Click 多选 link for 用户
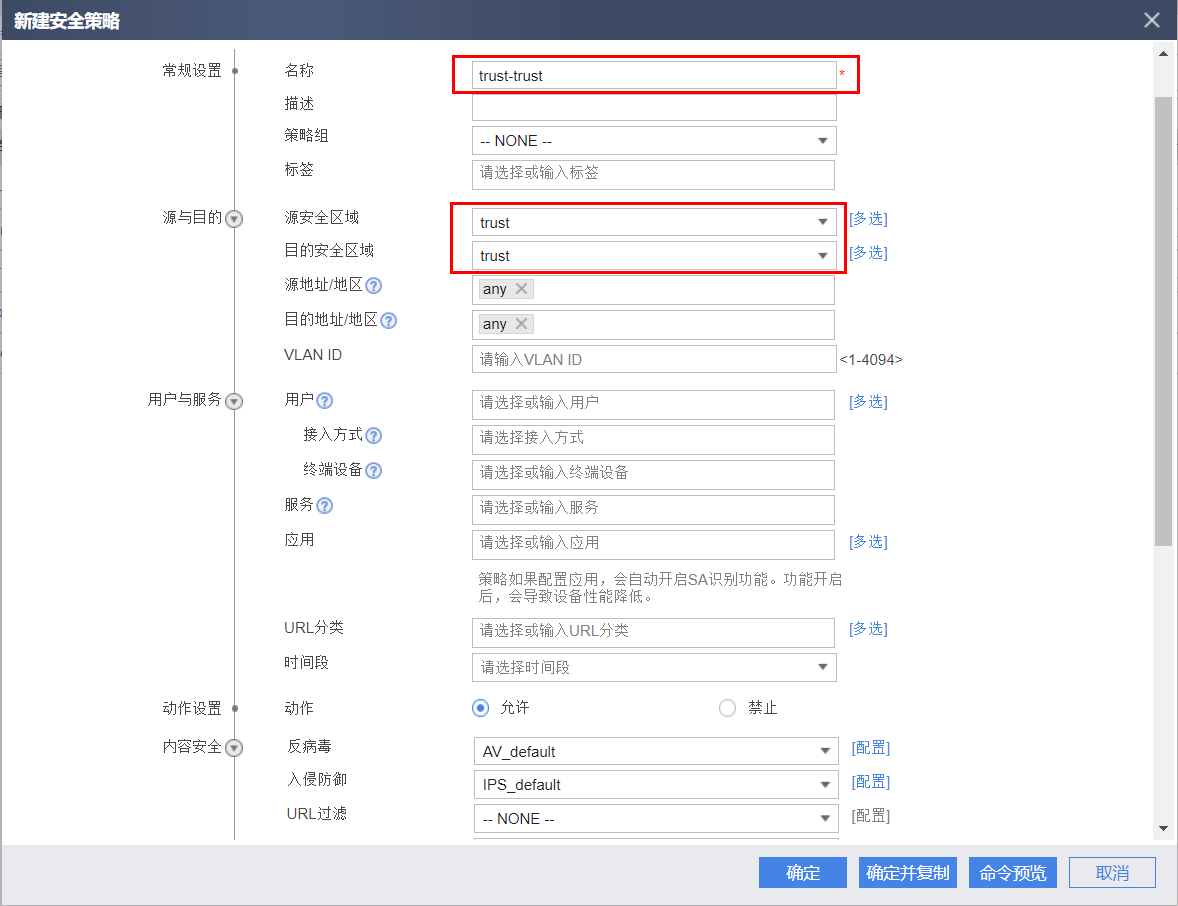 (868, 402)
